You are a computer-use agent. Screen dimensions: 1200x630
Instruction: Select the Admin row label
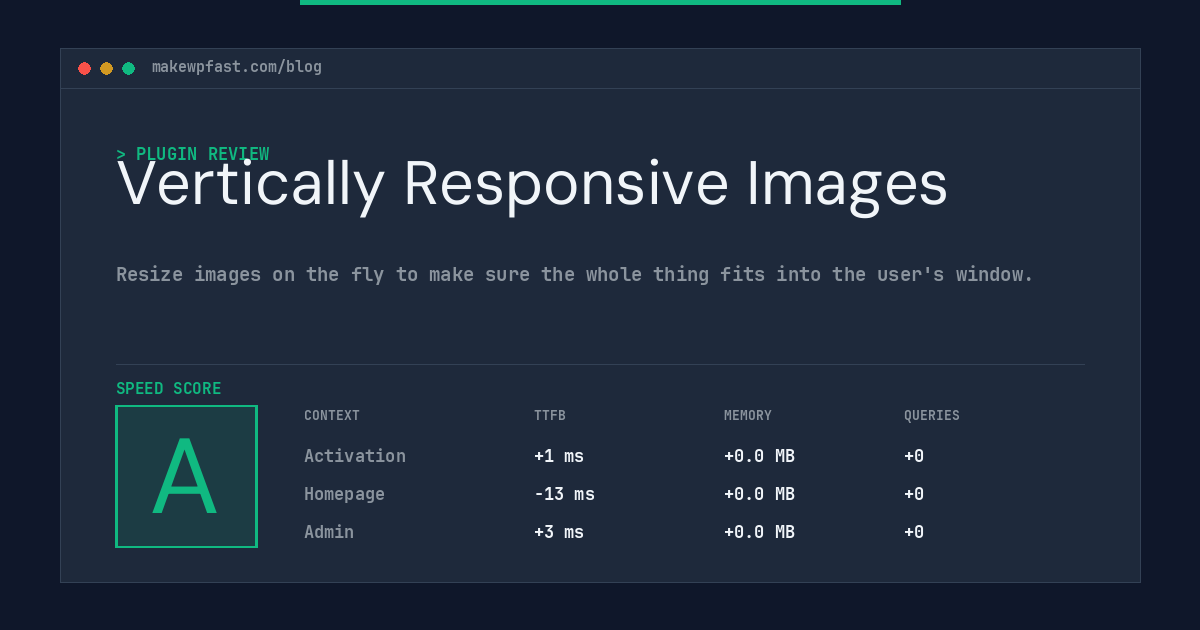[329, 532]
